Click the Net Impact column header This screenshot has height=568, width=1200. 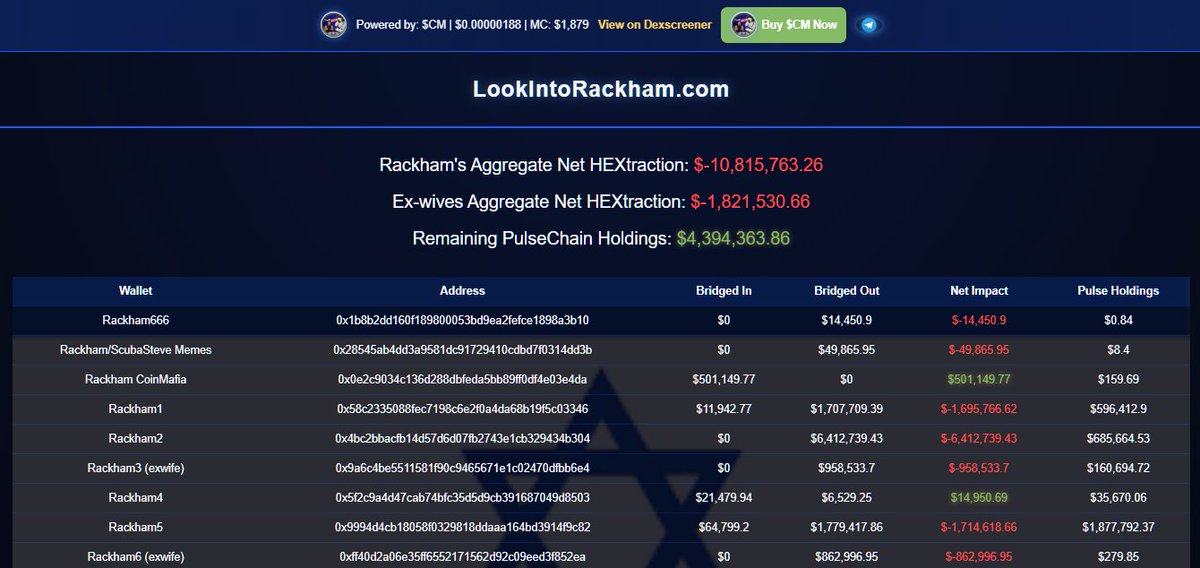[979, 291]
